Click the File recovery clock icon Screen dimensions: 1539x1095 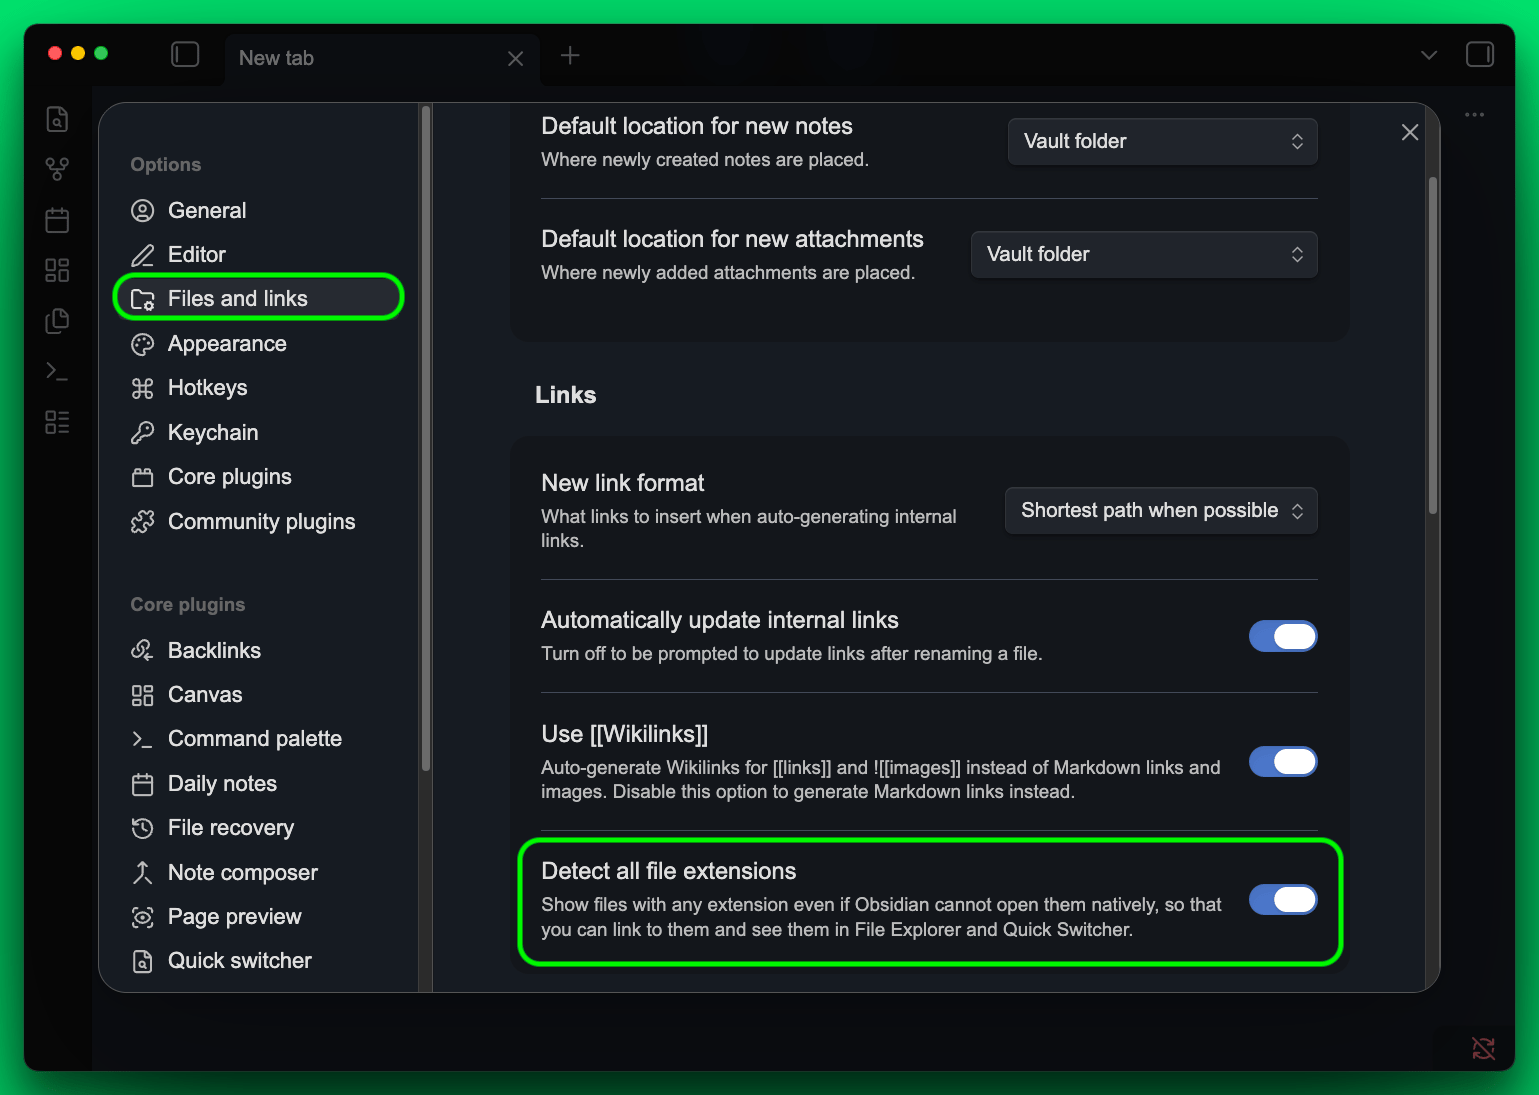point(143,828)
